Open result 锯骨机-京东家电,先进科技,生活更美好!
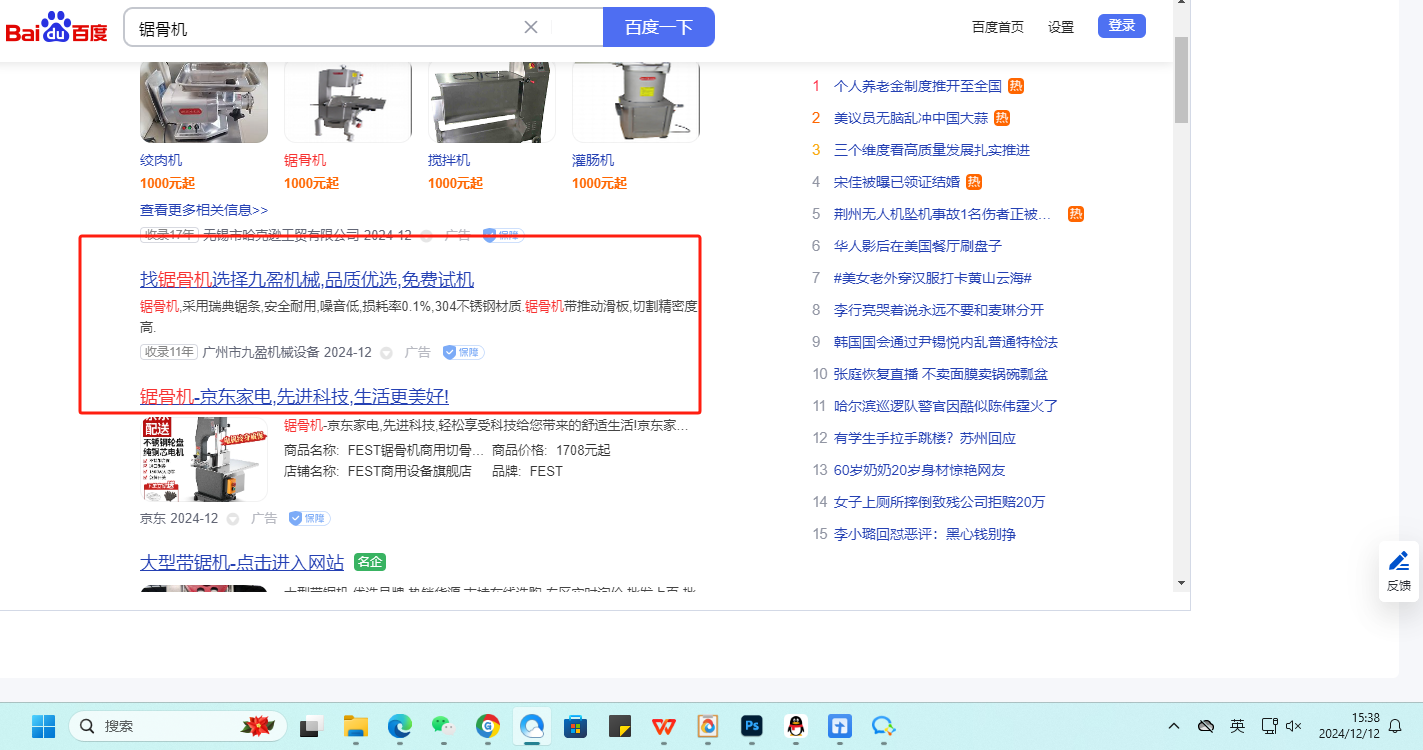 (x=294, y=396)
